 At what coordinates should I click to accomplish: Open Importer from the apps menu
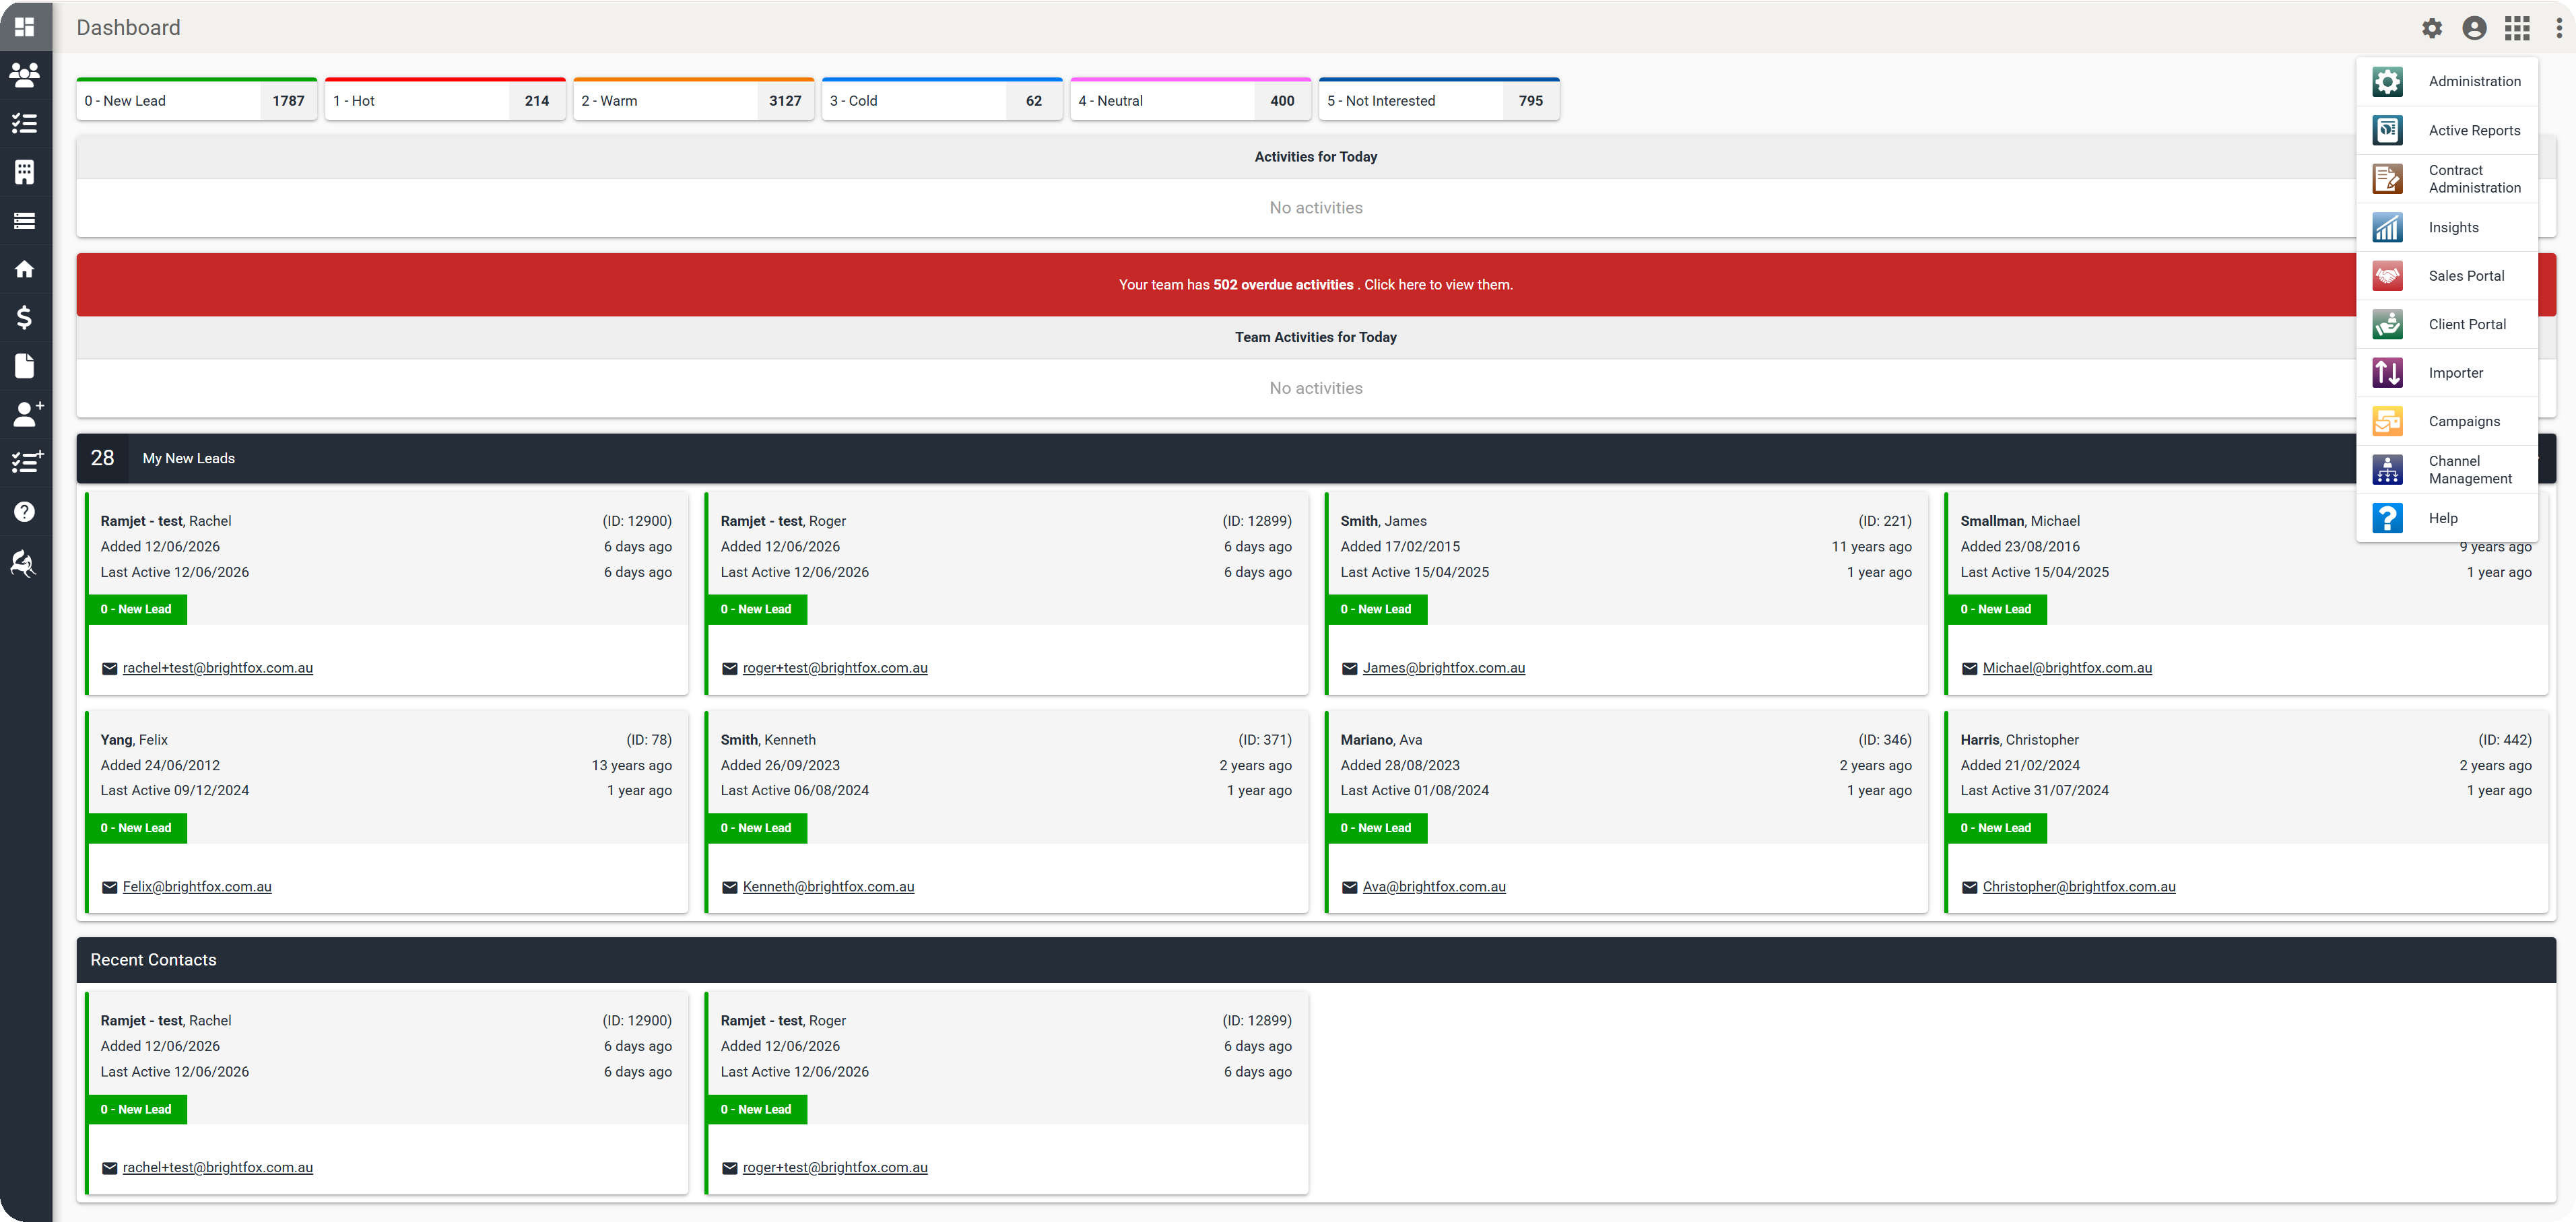pos(2446,373)
